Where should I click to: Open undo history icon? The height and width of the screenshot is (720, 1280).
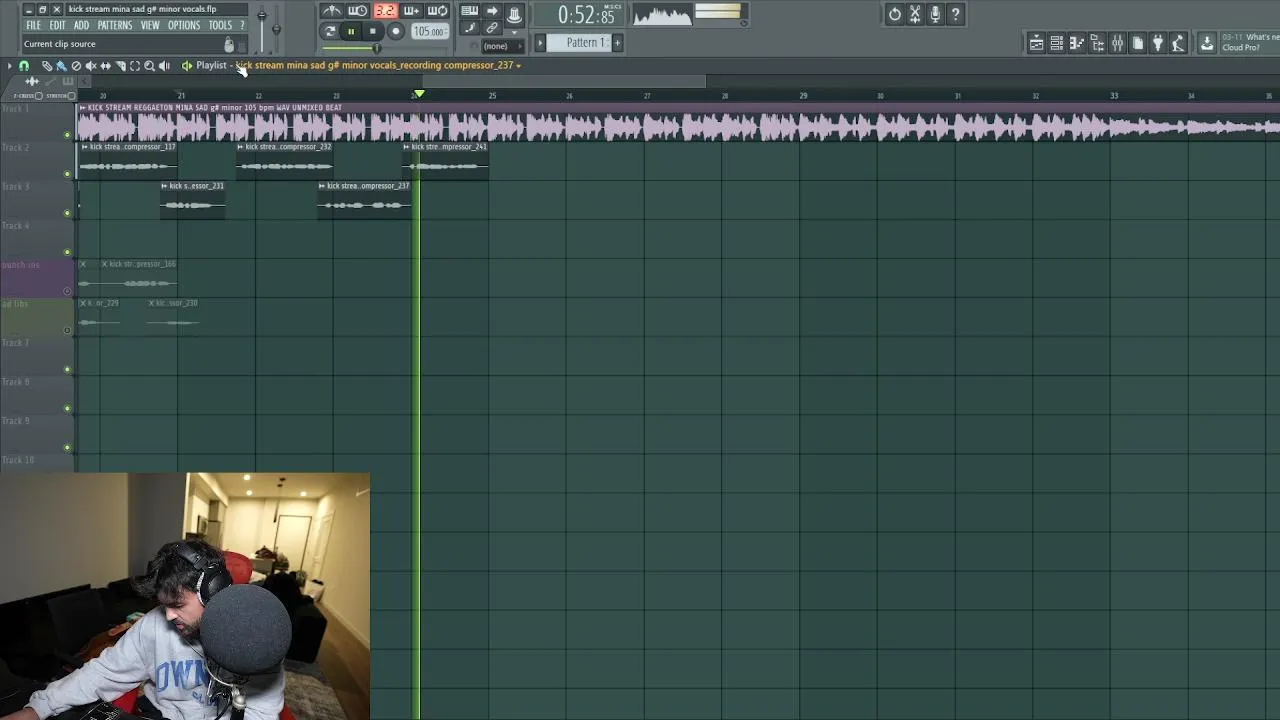[x=895, y=14]
